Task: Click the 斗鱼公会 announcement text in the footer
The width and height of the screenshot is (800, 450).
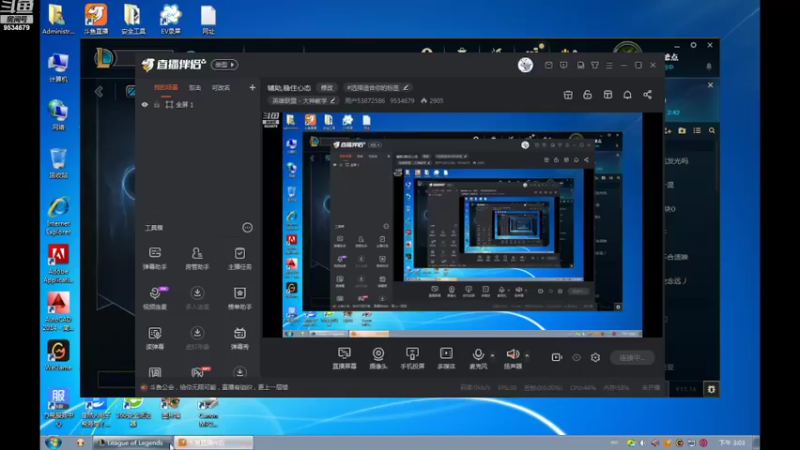Action: click(218, 387)
